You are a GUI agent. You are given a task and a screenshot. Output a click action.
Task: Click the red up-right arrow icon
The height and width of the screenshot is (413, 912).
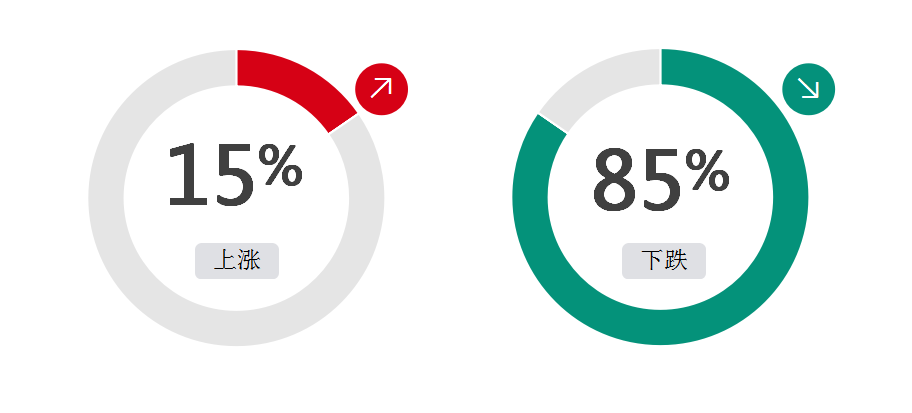(382, 89)
